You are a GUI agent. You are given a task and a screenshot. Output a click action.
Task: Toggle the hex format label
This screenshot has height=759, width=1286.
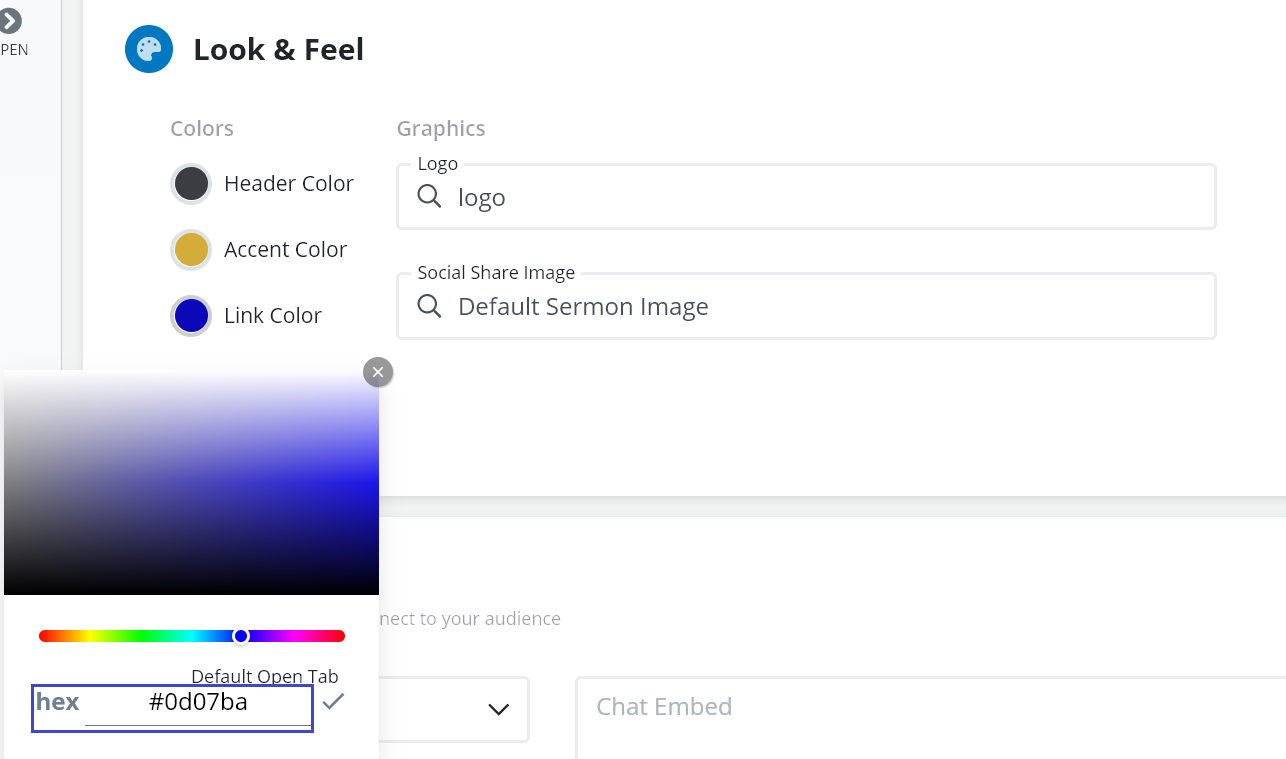coord(57,702)
